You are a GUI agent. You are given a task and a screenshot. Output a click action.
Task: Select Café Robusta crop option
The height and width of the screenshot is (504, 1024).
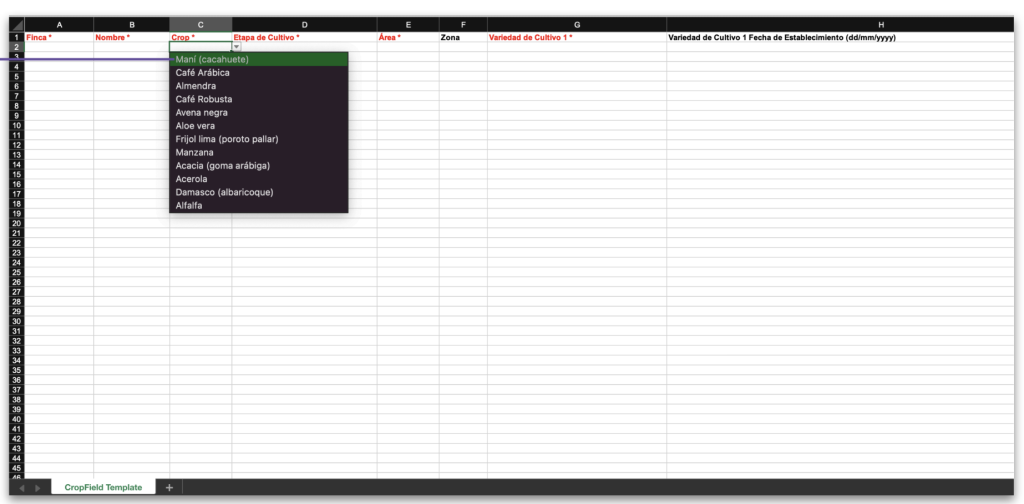coord(259,99)
